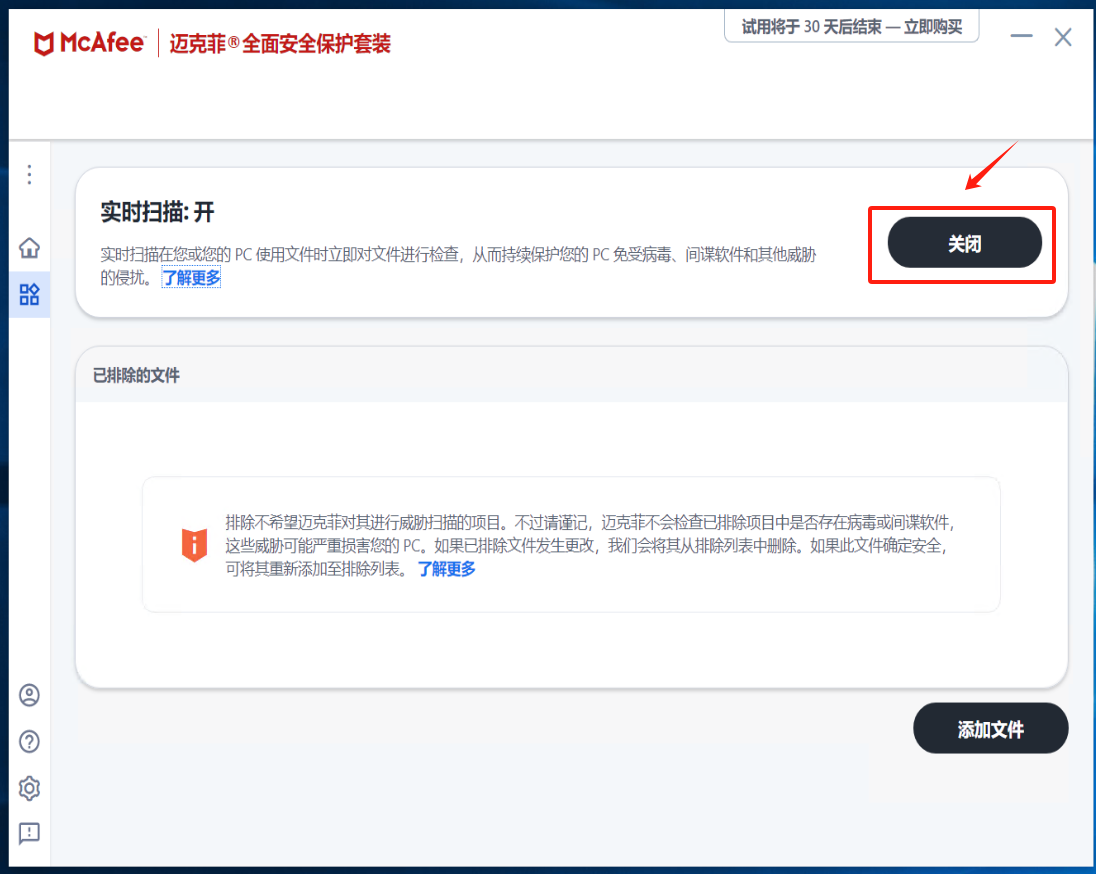Open the account profile icon
The image size is (1096, 874).
[x=29, y=695]
